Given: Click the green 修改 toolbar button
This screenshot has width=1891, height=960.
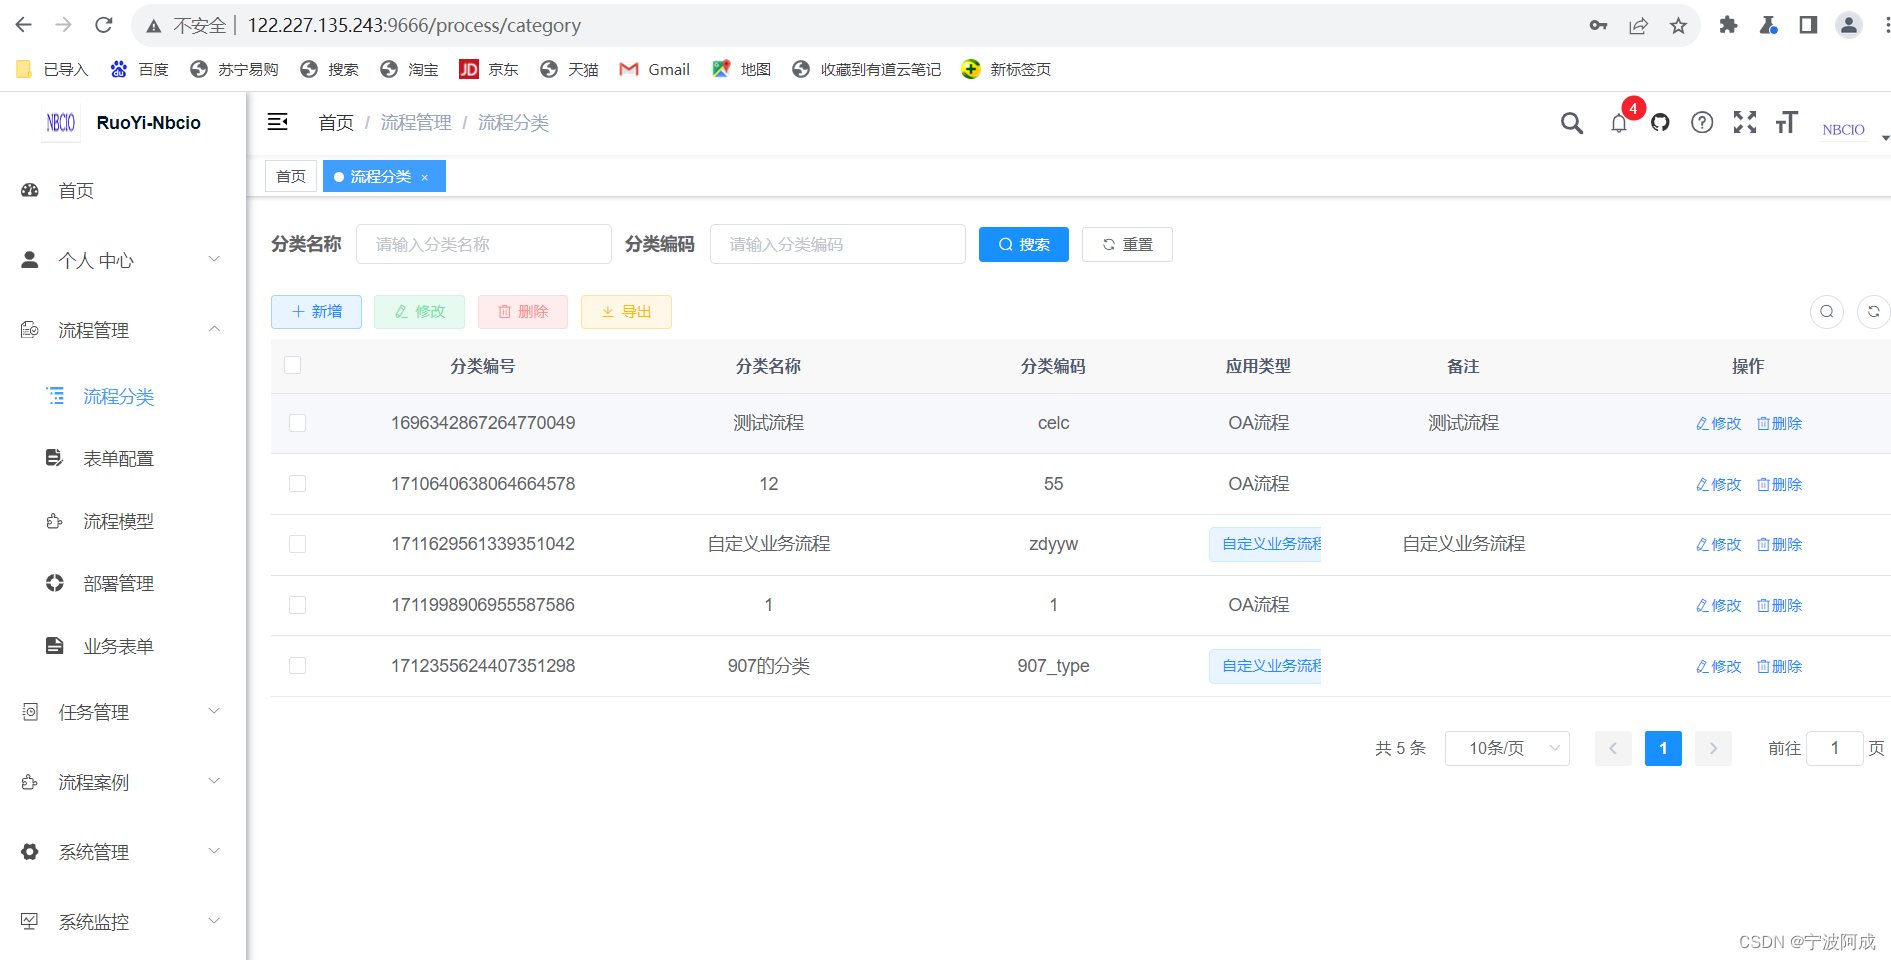Looking at the screenshot, I should (420, 312).
